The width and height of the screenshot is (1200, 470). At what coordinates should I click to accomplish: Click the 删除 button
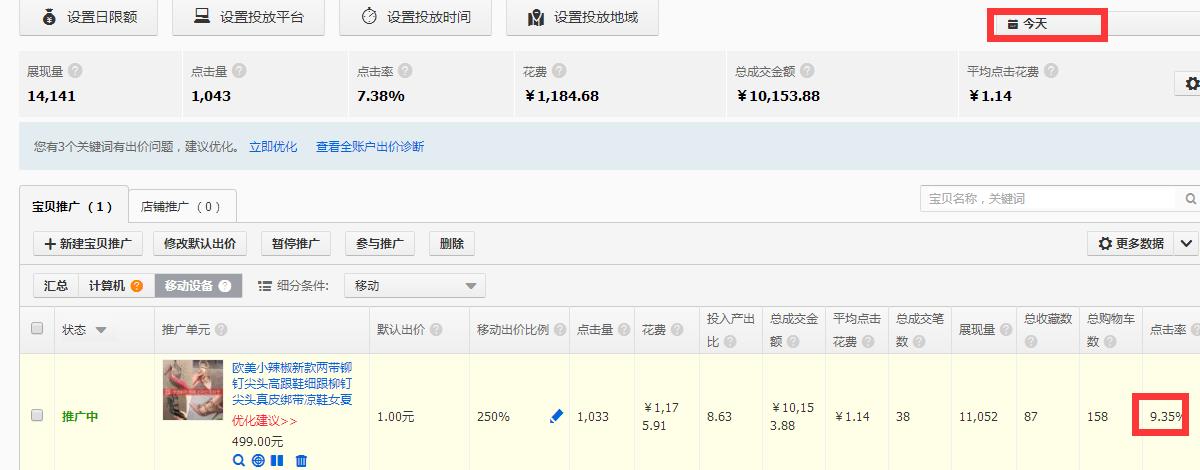pyautogui.click(x=452, y=243)
